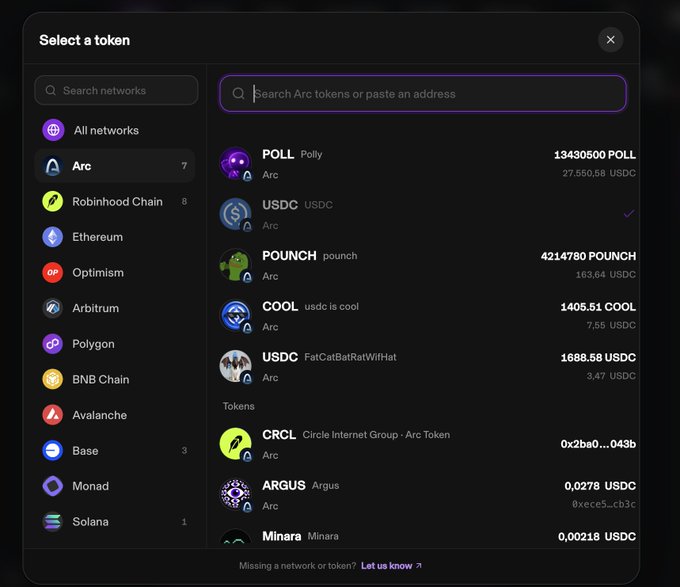Click the purple checkmark on USDC row

coord(629,213)
